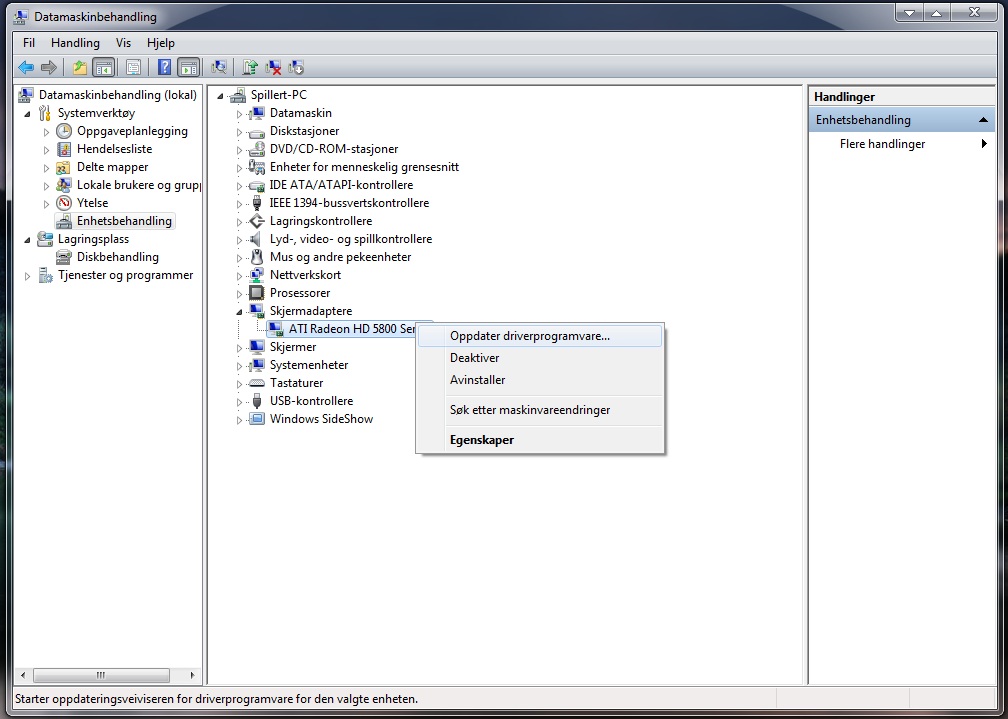Open the Fil menu
This screenshot has height=719, width=1008.
[29, 42]
